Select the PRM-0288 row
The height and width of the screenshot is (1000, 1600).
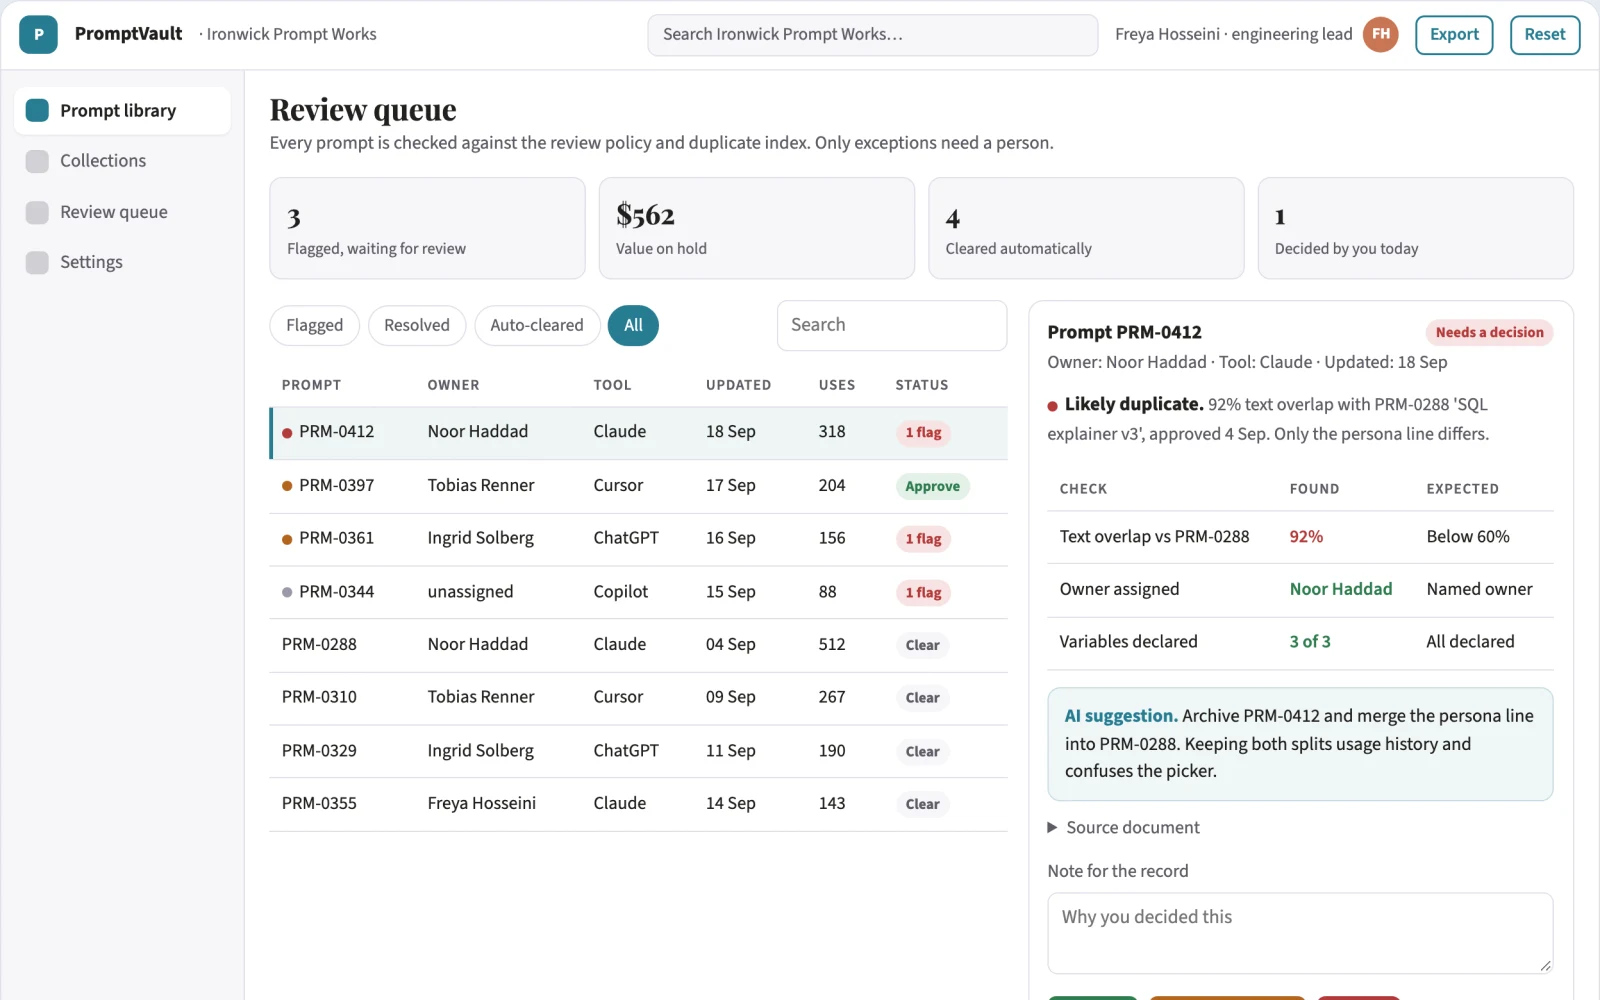(638, 645)
